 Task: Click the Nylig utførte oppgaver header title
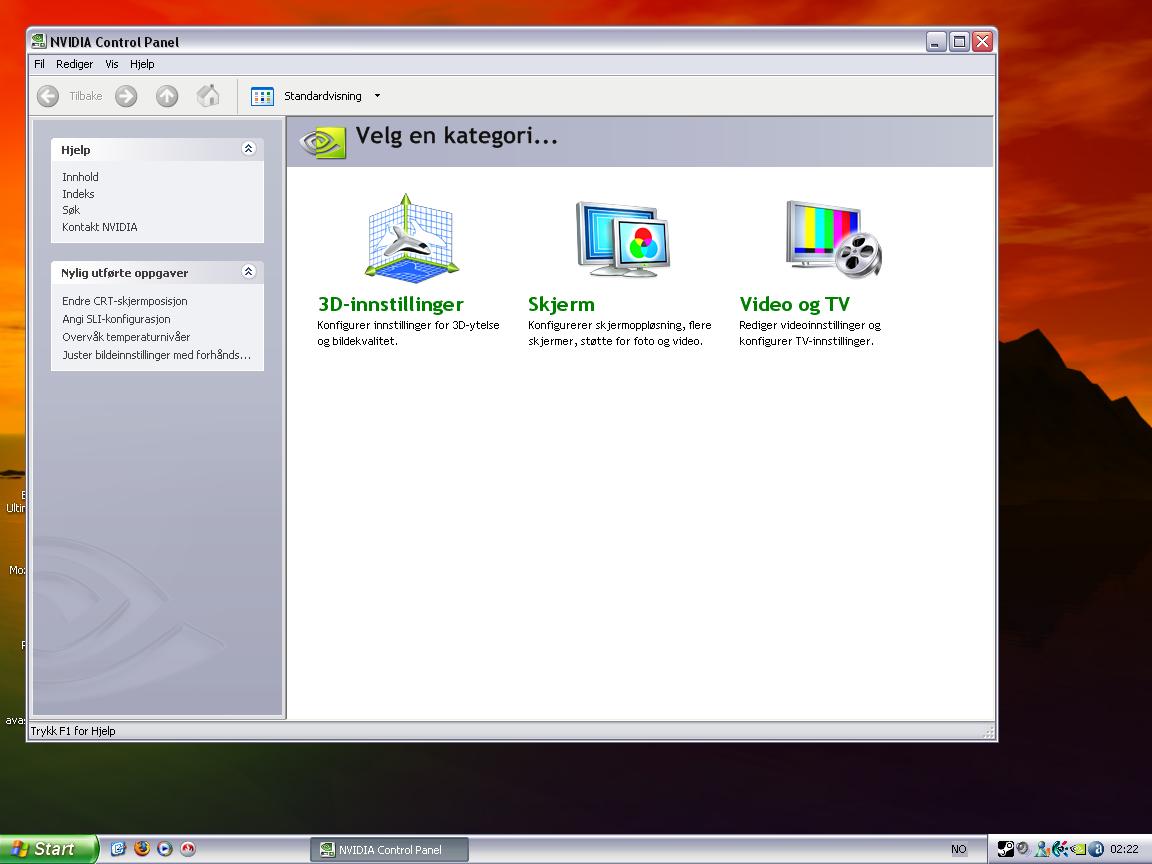(124, 273)
